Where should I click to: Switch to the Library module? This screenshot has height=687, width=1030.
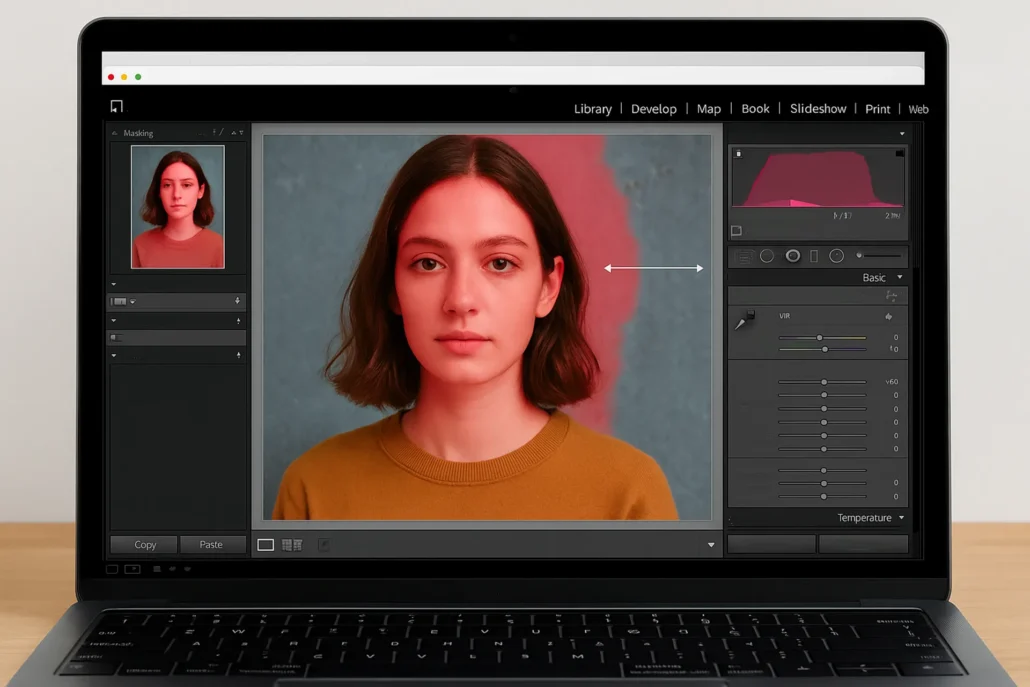pyautogui.click(x=592, y=108)
